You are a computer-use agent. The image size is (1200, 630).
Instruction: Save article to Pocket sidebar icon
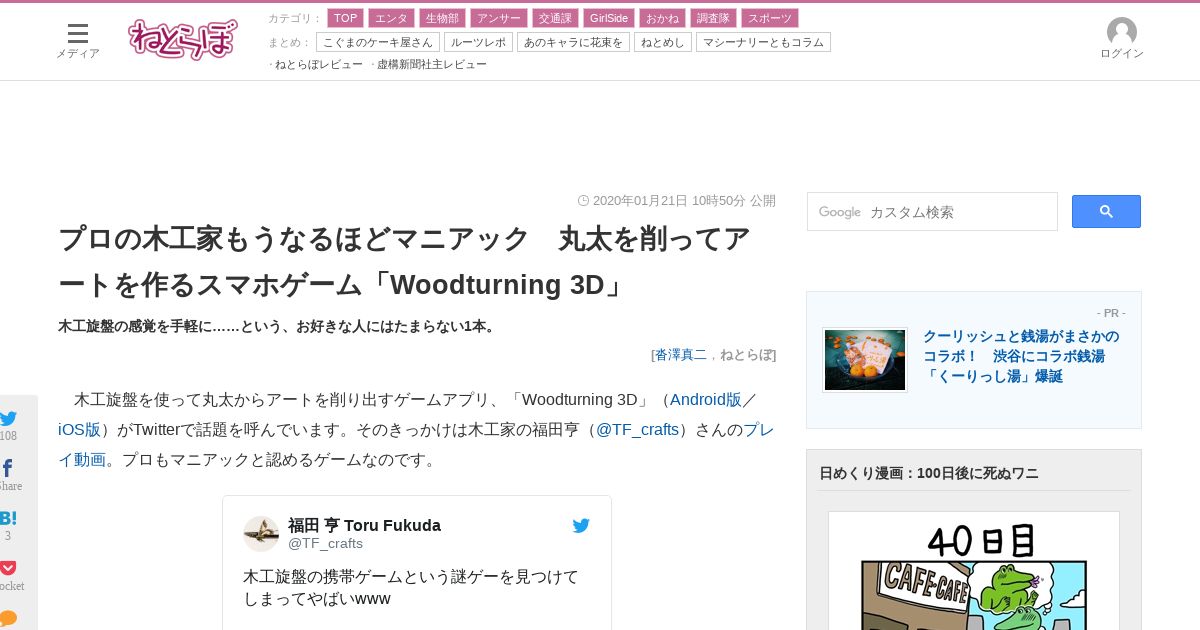coord(8,568)
